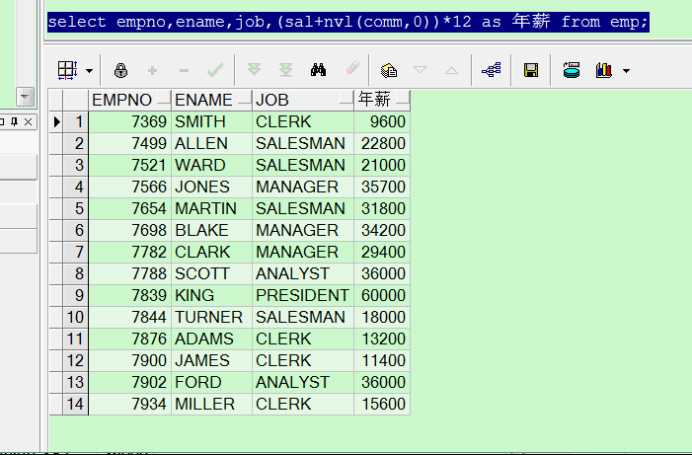Viewport: 692px width, 455px height.
Task: Select the FORD name cell
Action: tap(211, 382)
